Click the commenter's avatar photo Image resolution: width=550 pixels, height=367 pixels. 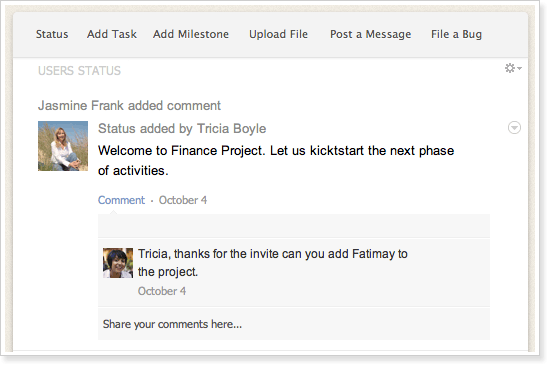(118, 263)
